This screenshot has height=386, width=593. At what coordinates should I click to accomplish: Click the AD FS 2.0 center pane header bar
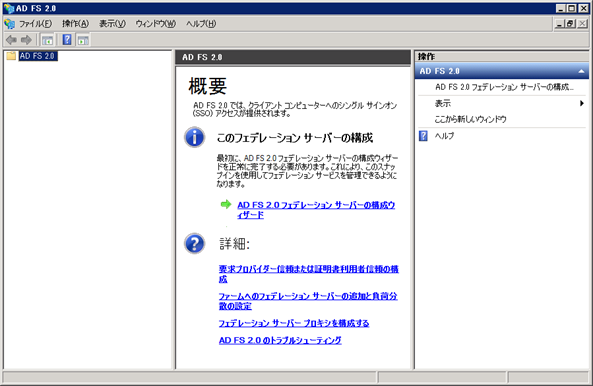(293, 57)
